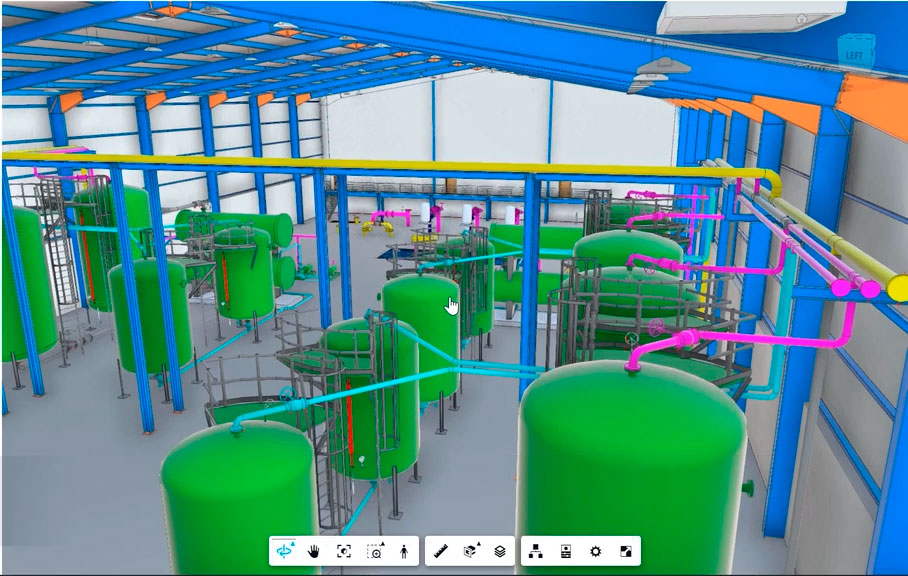
Task: Toggle the Explode Model layers icon
Action: 500,551
